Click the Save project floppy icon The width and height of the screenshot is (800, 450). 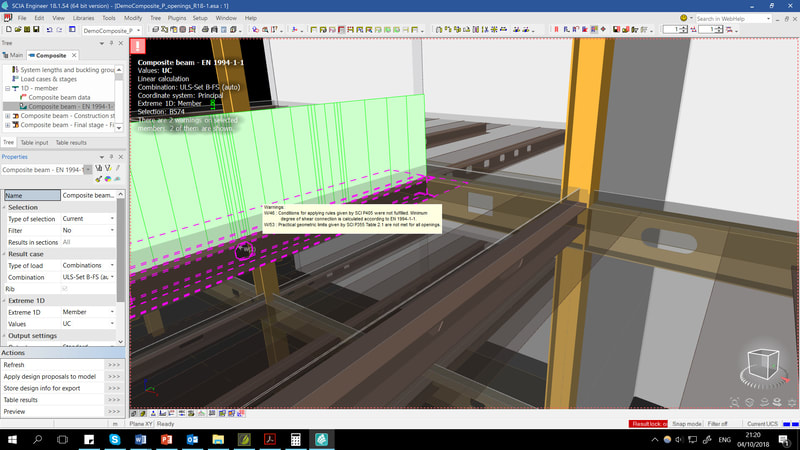click(x=36, y=30)
